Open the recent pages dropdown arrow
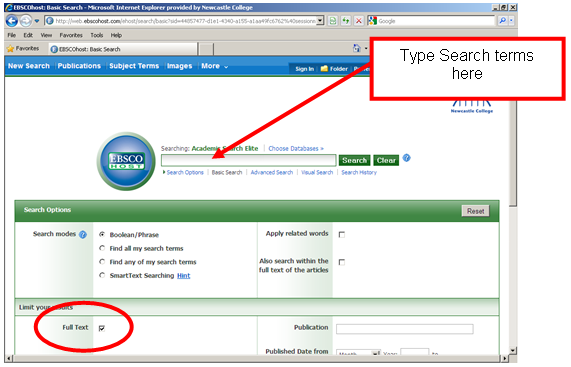 tap(37, 21)
